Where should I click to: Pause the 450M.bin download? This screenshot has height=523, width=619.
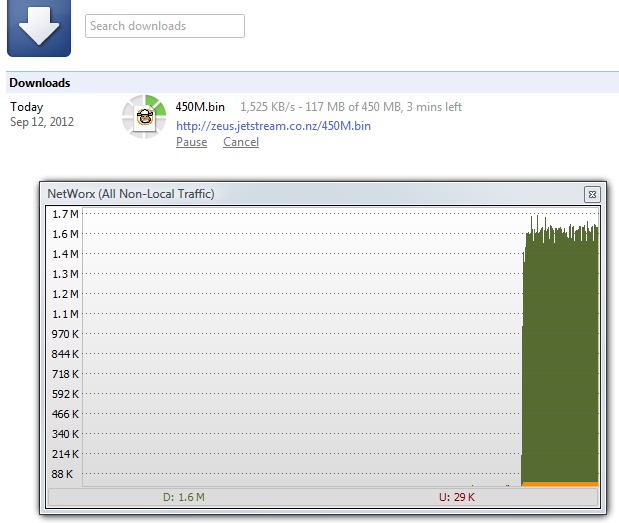[x=191, y=142]
